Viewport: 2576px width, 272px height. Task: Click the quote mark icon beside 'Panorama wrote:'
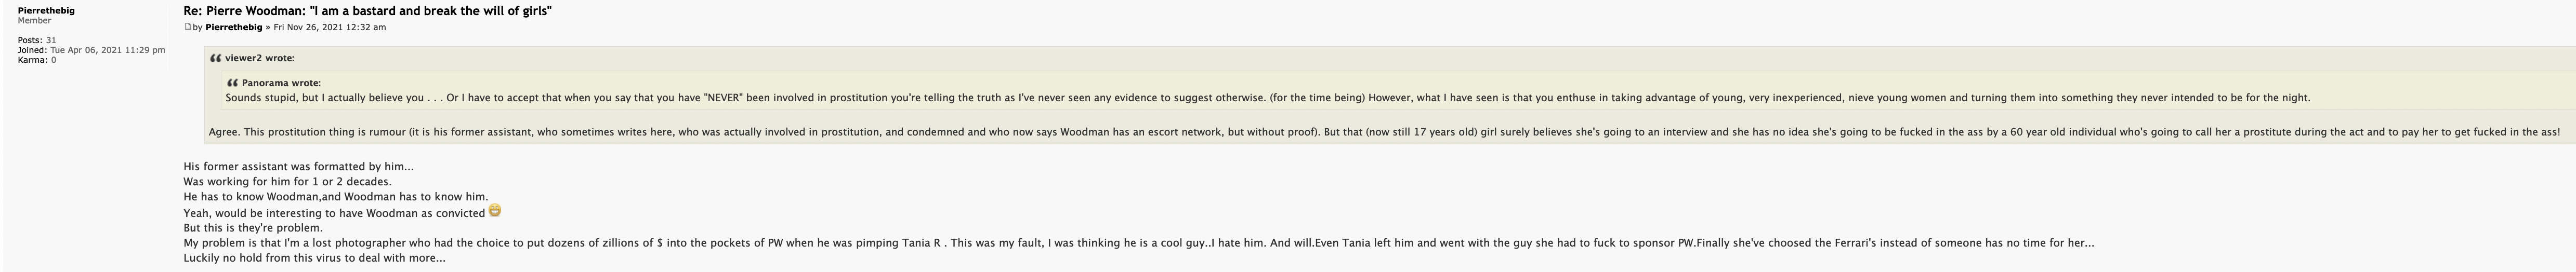pos(232,83)
